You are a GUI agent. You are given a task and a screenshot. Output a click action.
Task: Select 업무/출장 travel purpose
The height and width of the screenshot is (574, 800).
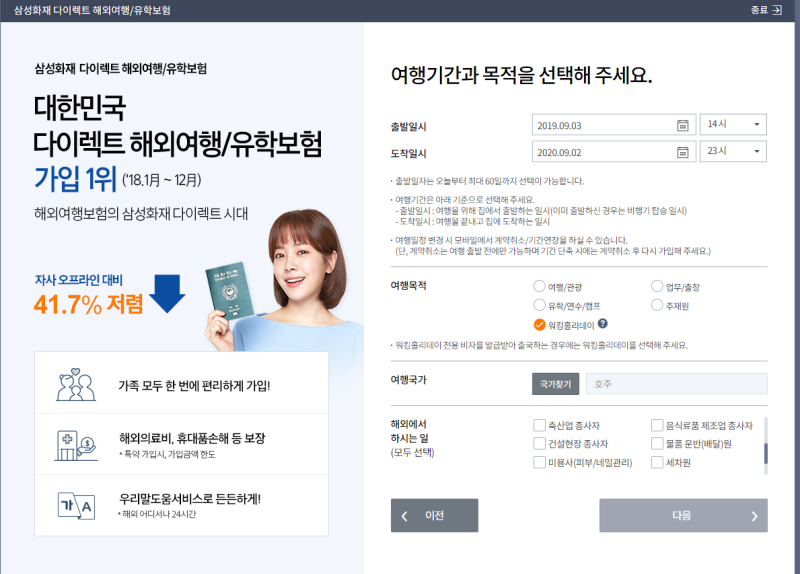coord(657,286)
